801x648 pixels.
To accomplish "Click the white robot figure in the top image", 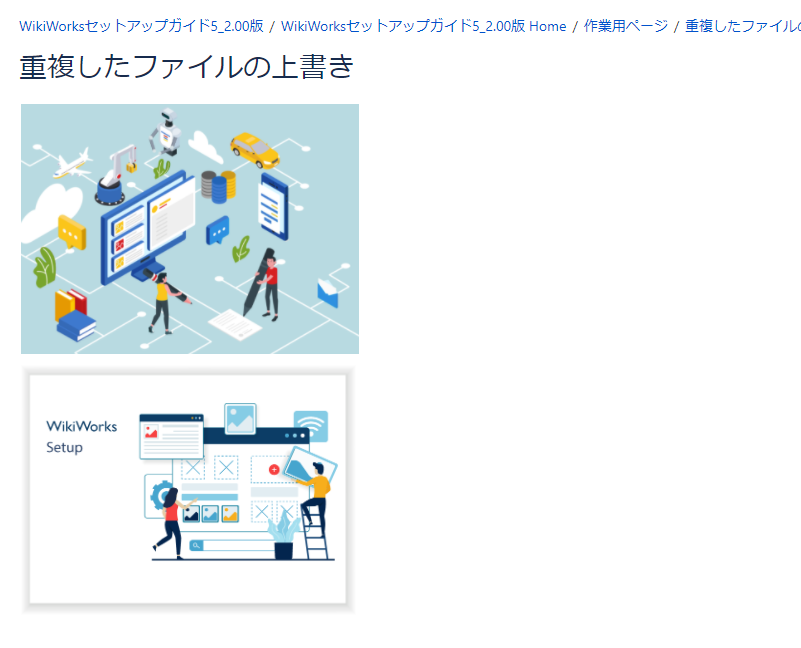I will pos(165,131).
